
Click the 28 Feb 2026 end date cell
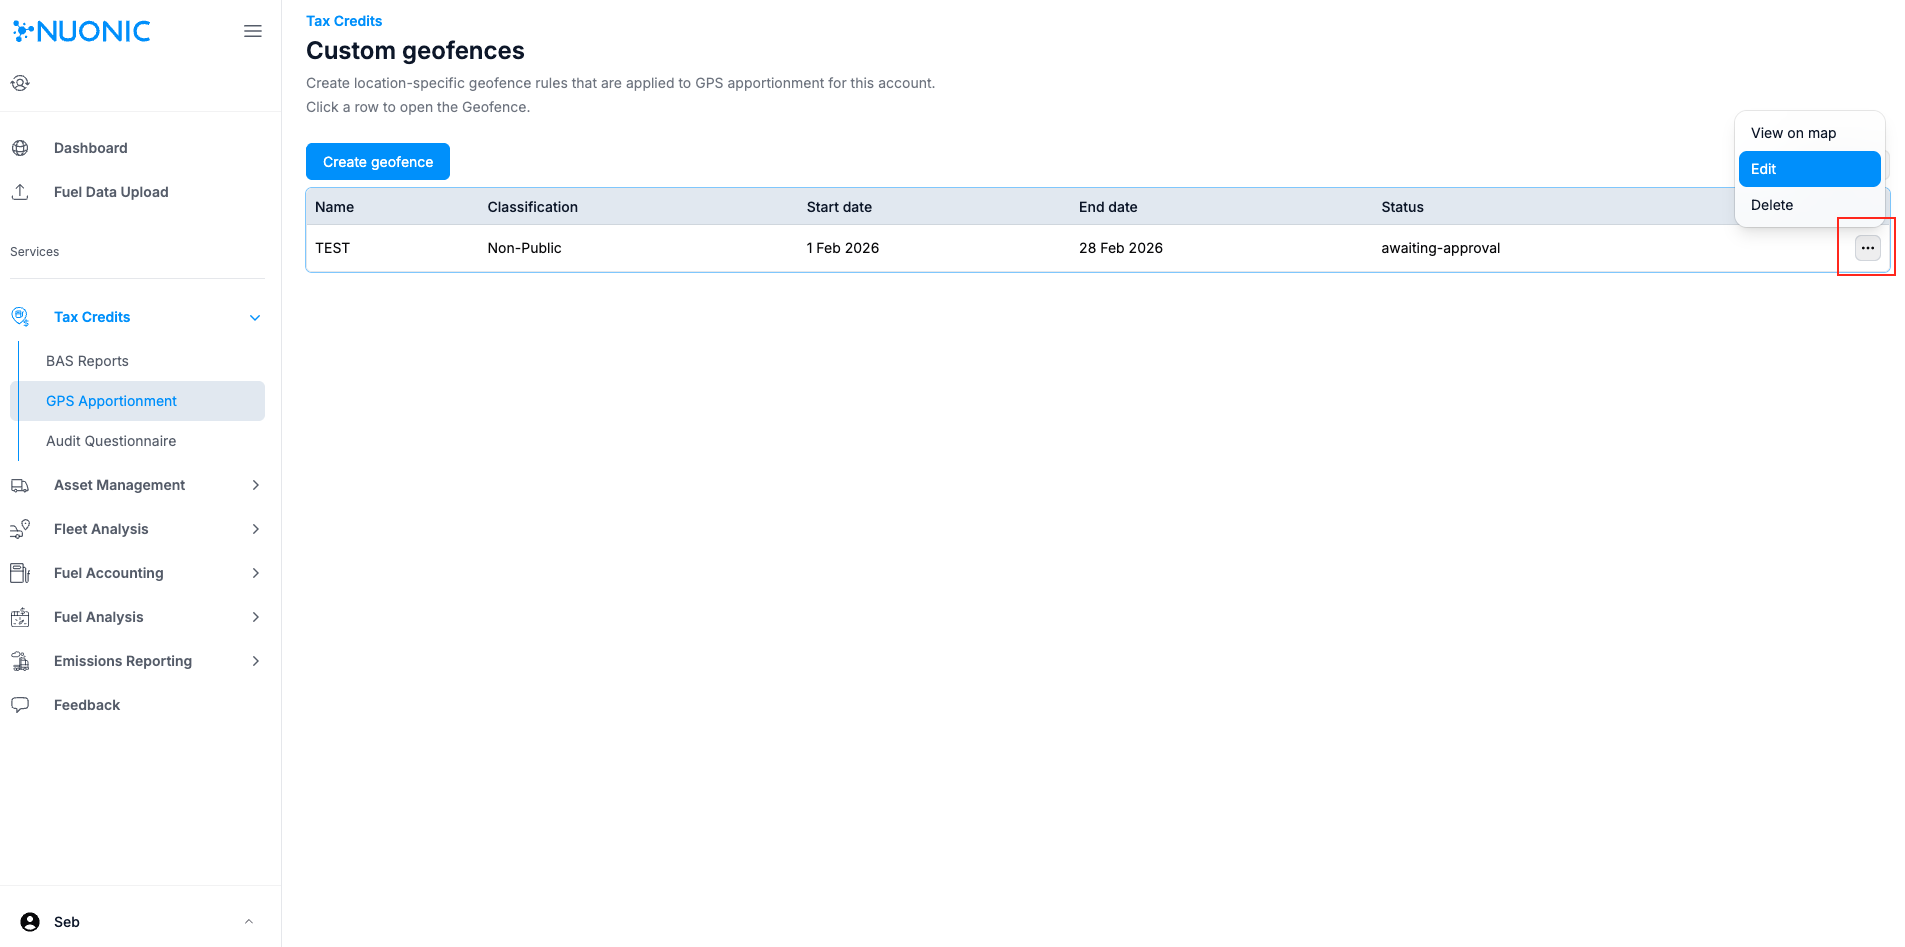(x=1121, y=248)
